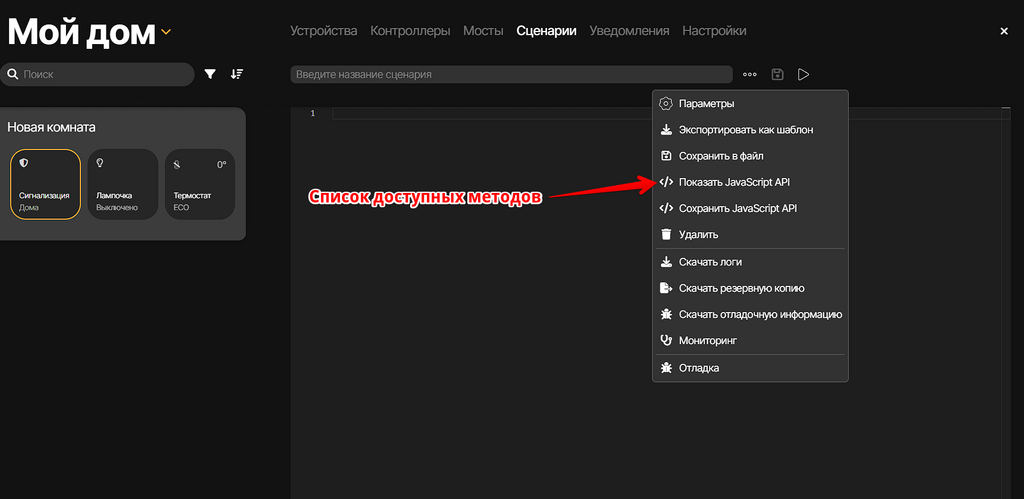This screenshot has width=1024, height=499.
Task: Click the stethoscope icon for Мониторинг
Action: point(666,341)
